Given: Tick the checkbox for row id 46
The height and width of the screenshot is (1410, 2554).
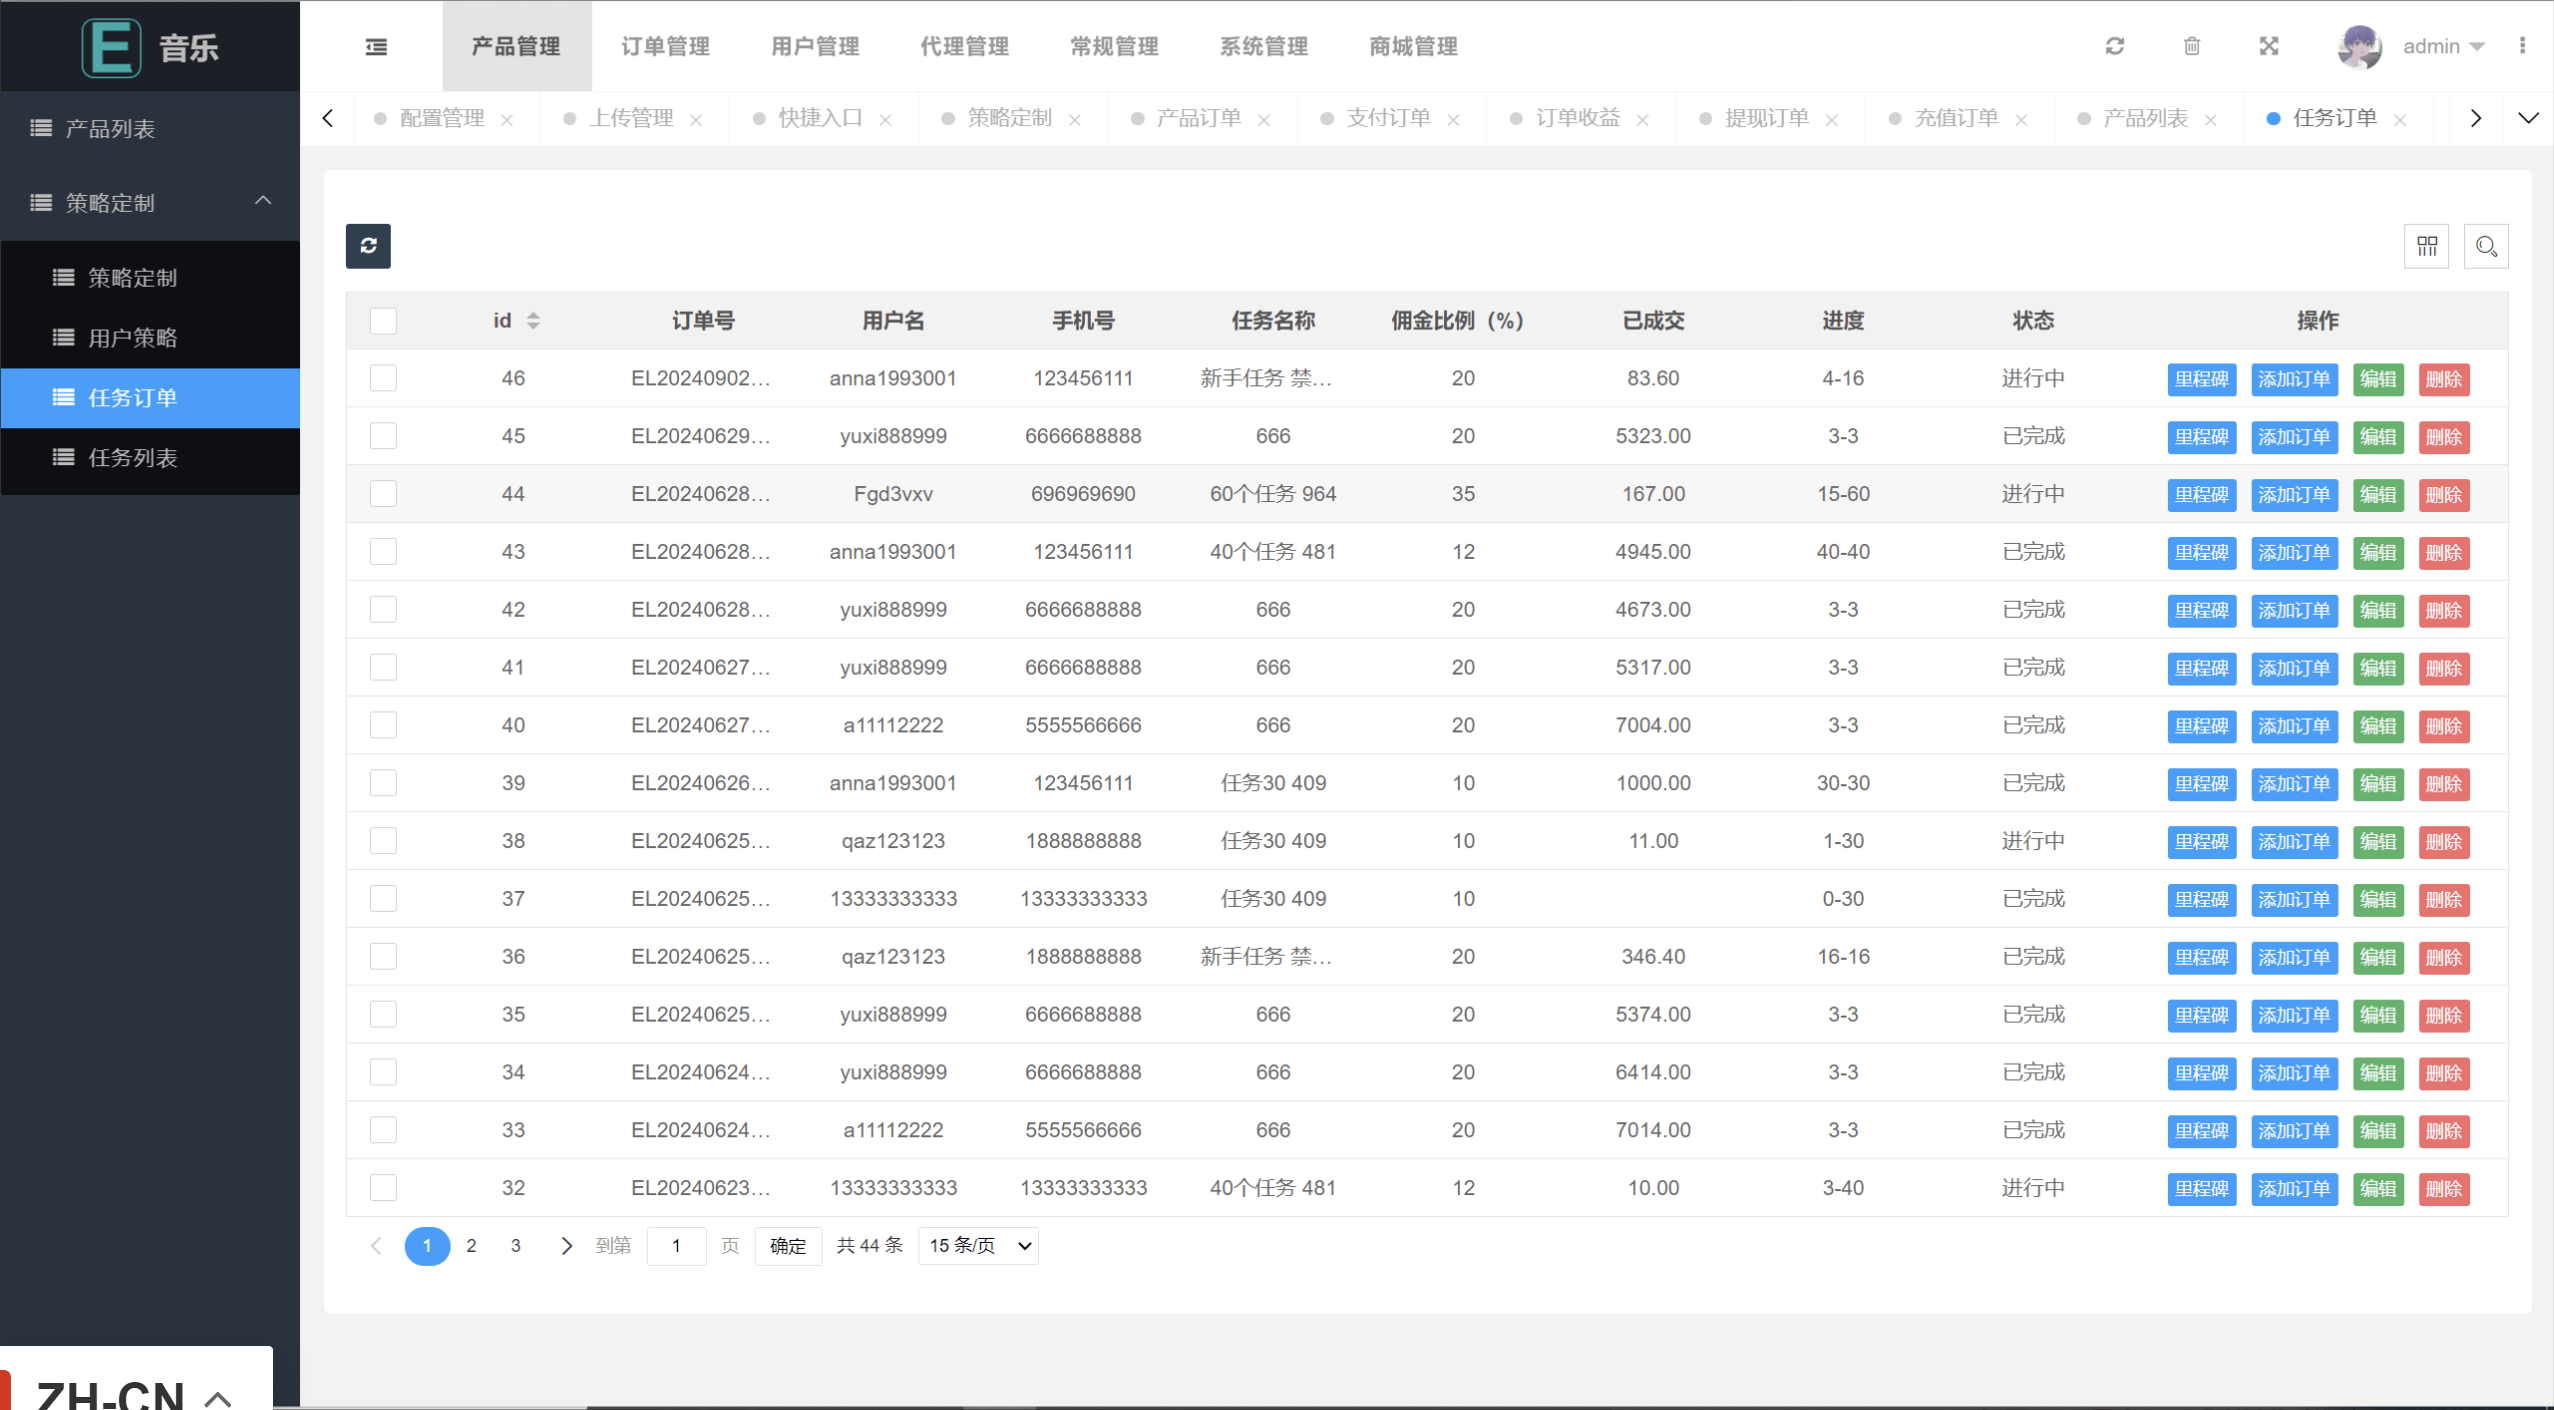Looking at the screenshot, I should pyautogui.click(x=383, y=378).
